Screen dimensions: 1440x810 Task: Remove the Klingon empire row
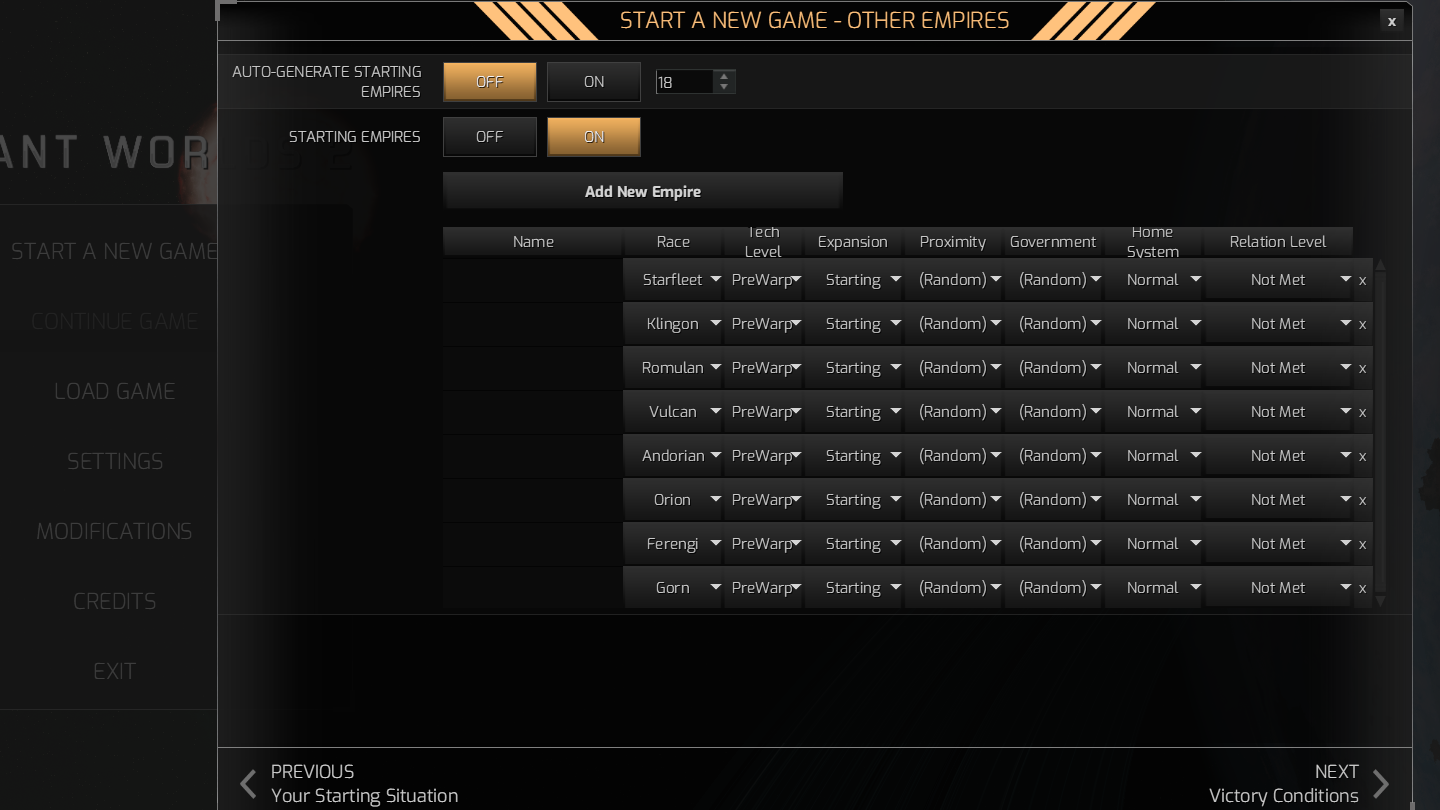(x=1362, y=324)
